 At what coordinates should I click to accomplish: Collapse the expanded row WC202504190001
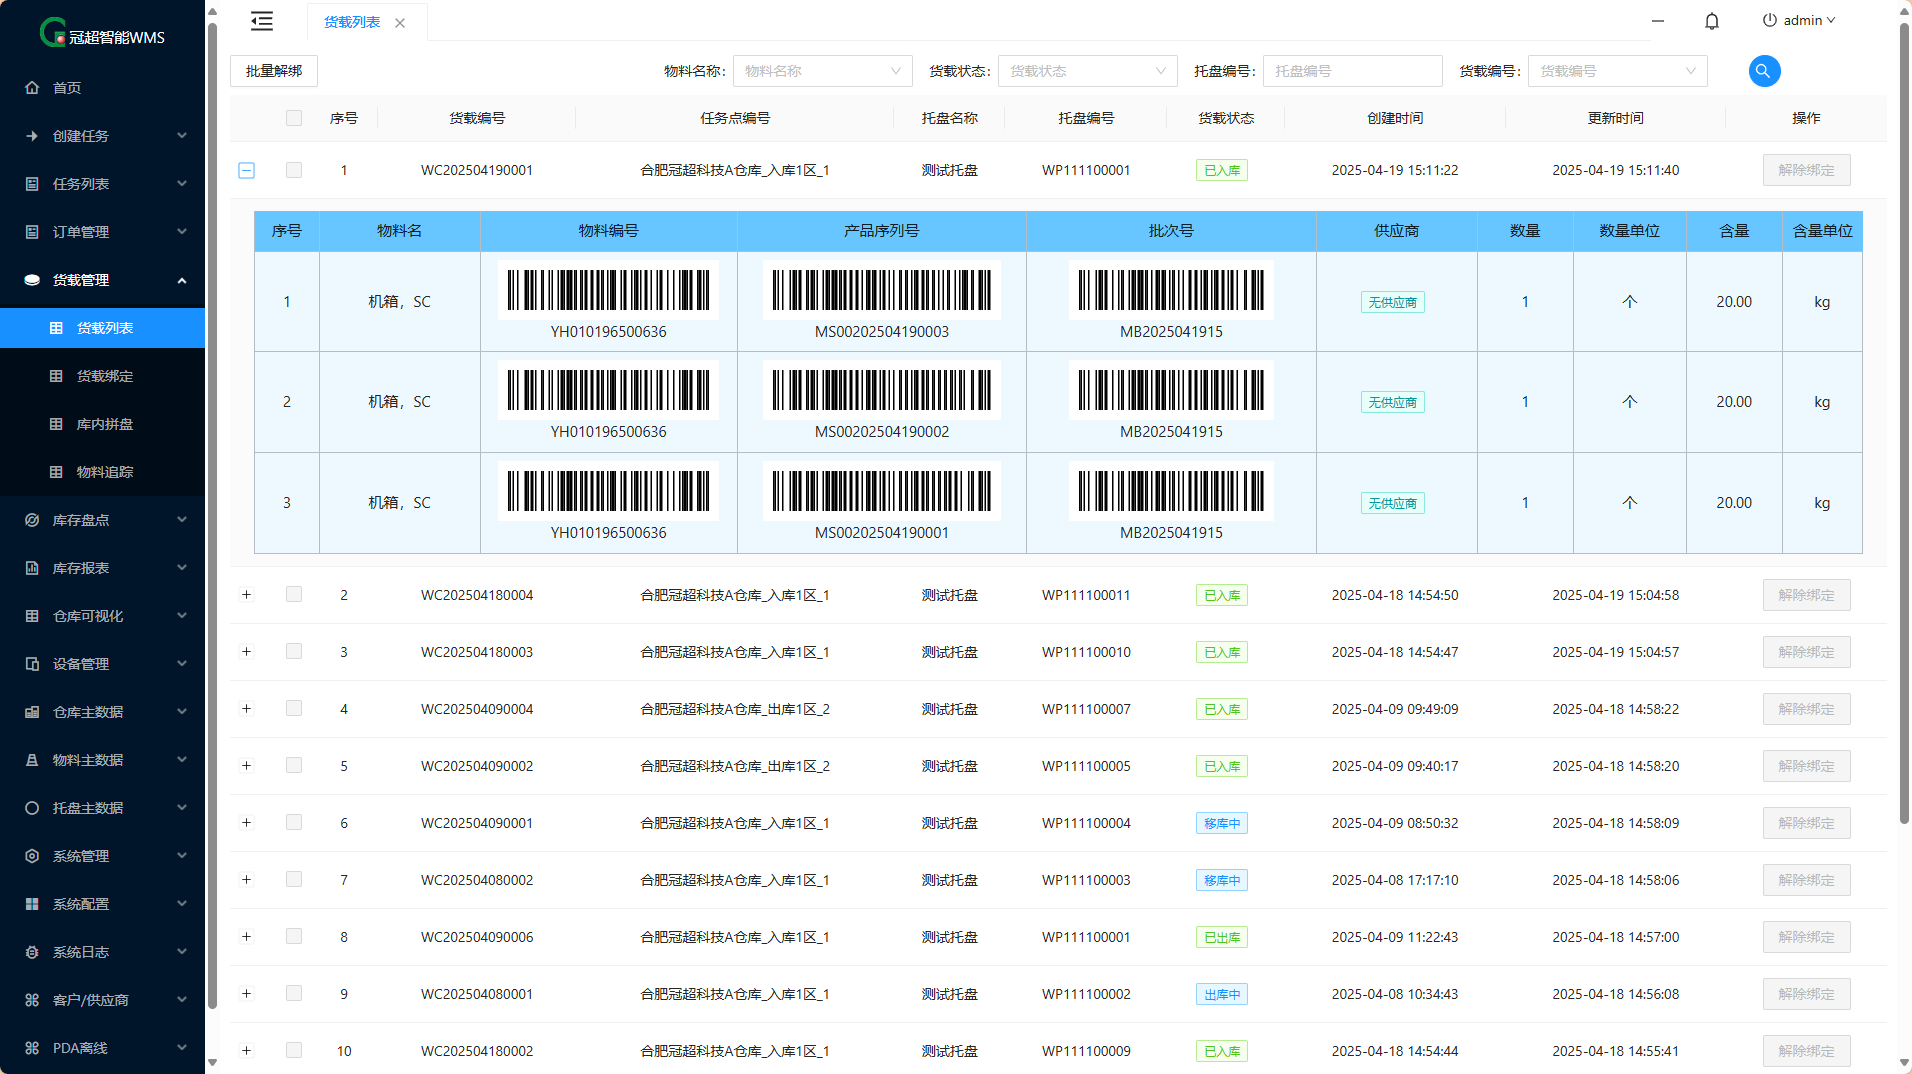(x=247, y=170)
